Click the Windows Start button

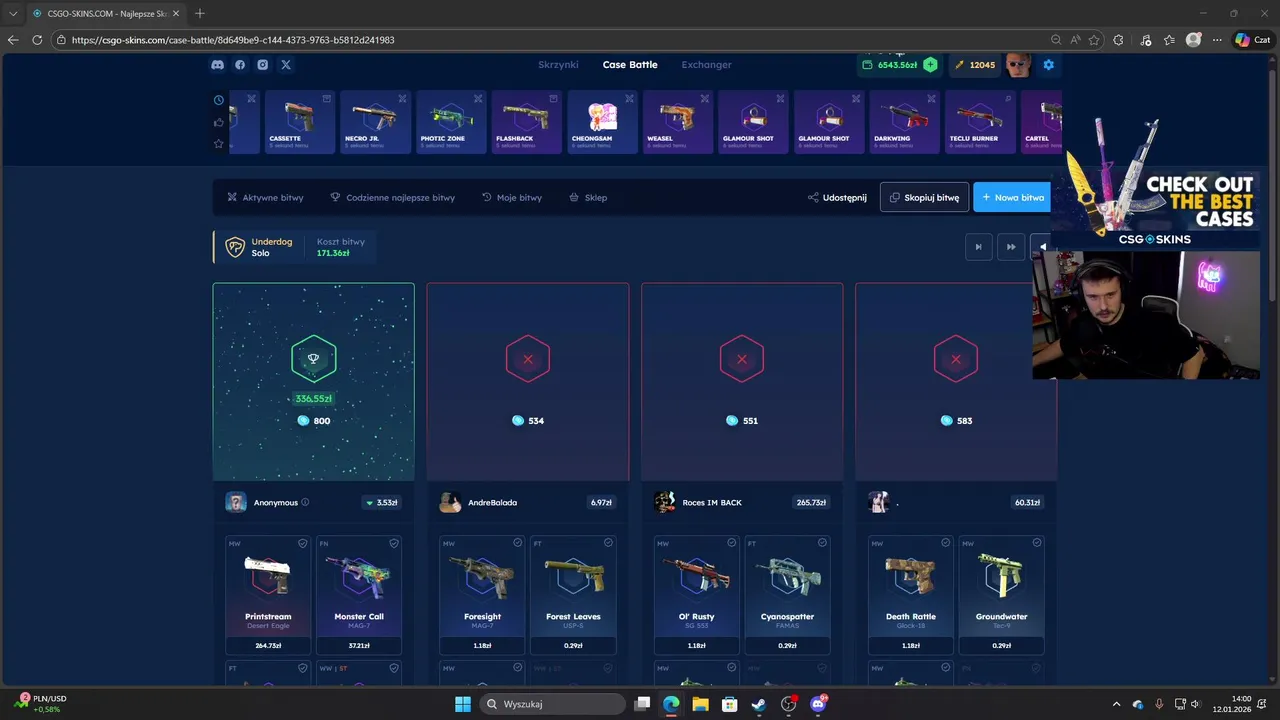463,704
